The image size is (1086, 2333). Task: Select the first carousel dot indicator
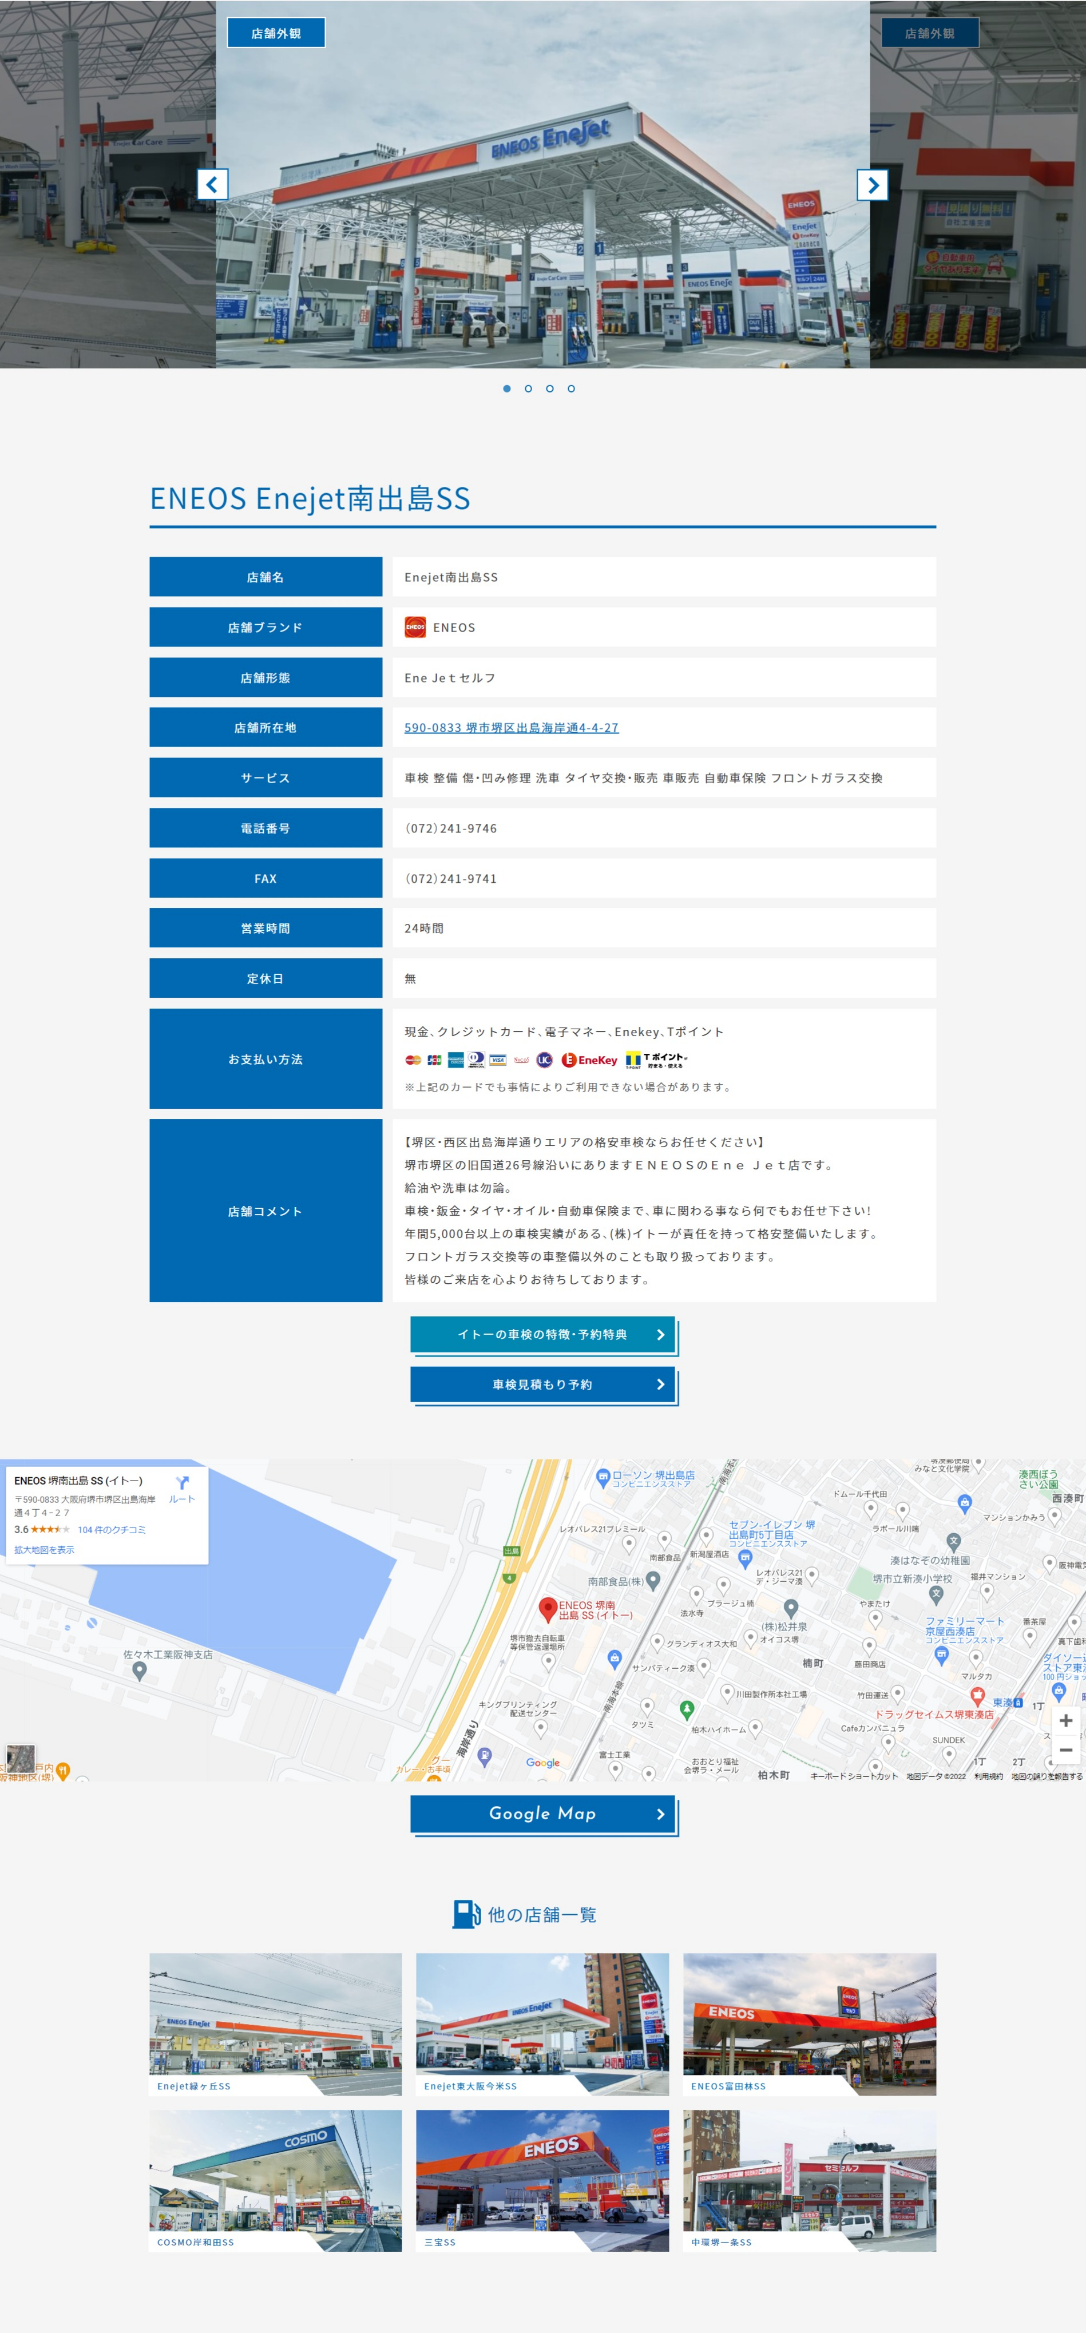point(507,388)
